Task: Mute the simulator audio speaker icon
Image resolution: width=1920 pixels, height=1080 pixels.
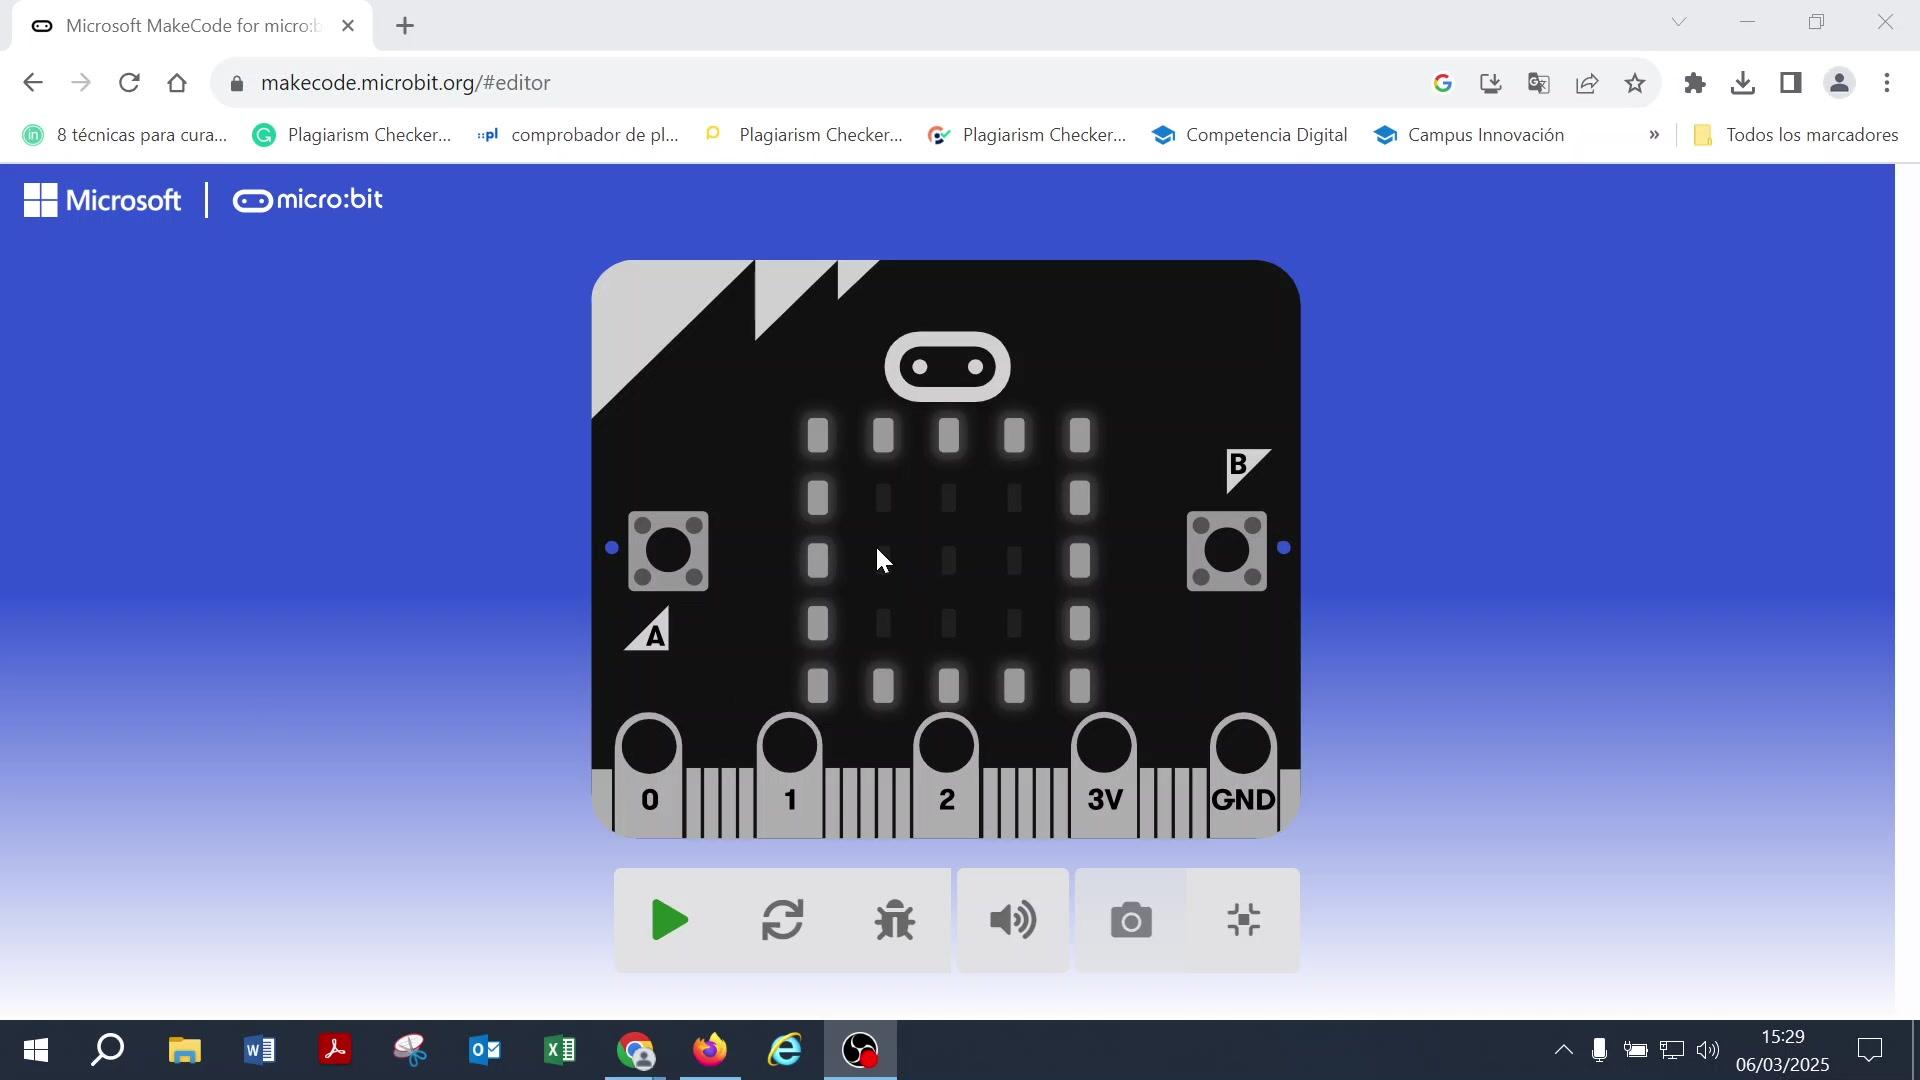Action: (1012, 920)
